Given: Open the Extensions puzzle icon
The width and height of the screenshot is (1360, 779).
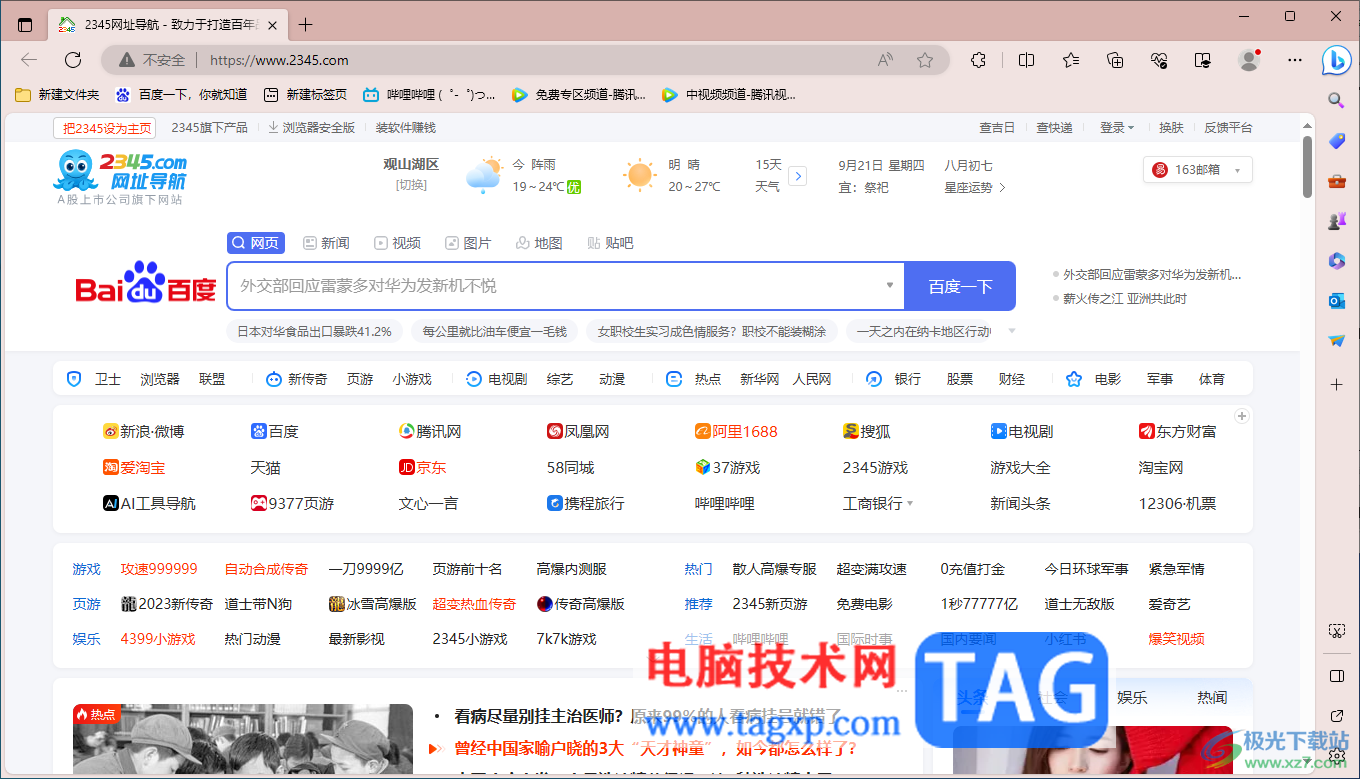Looking at the screenshot, I should [x=979, y=60].
